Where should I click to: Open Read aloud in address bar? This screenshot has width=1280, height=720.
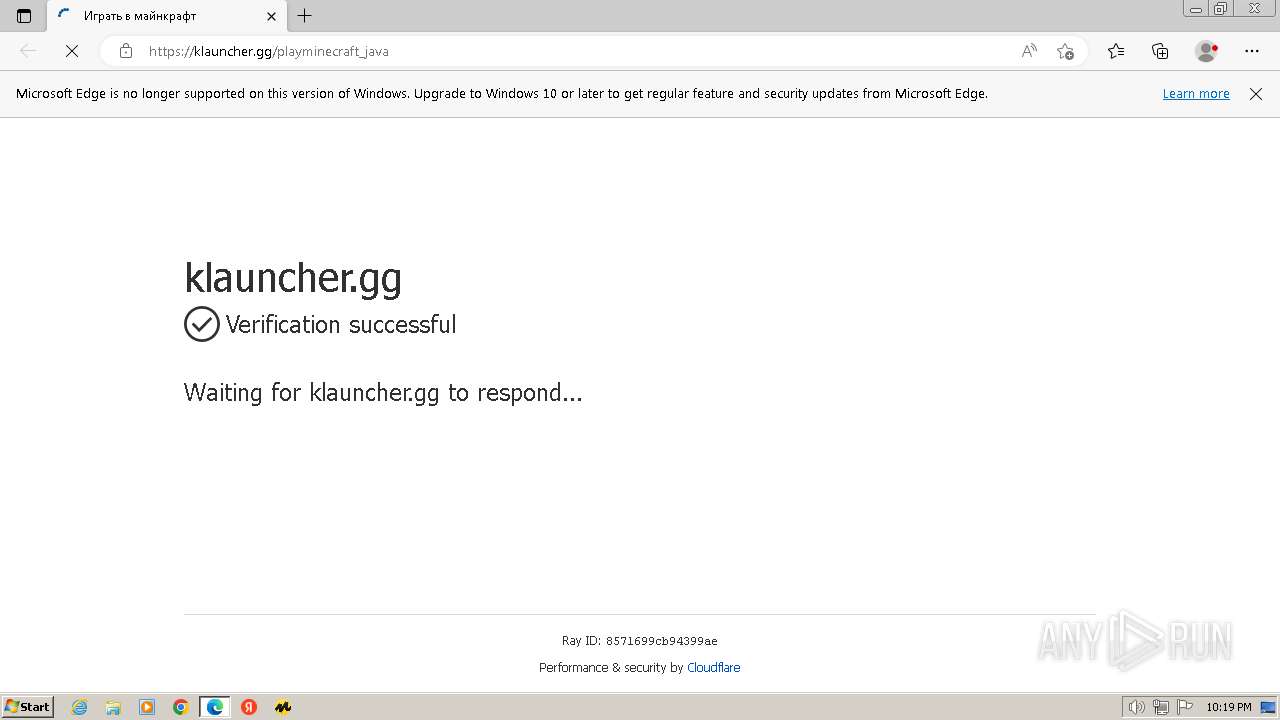point(1029,51)
